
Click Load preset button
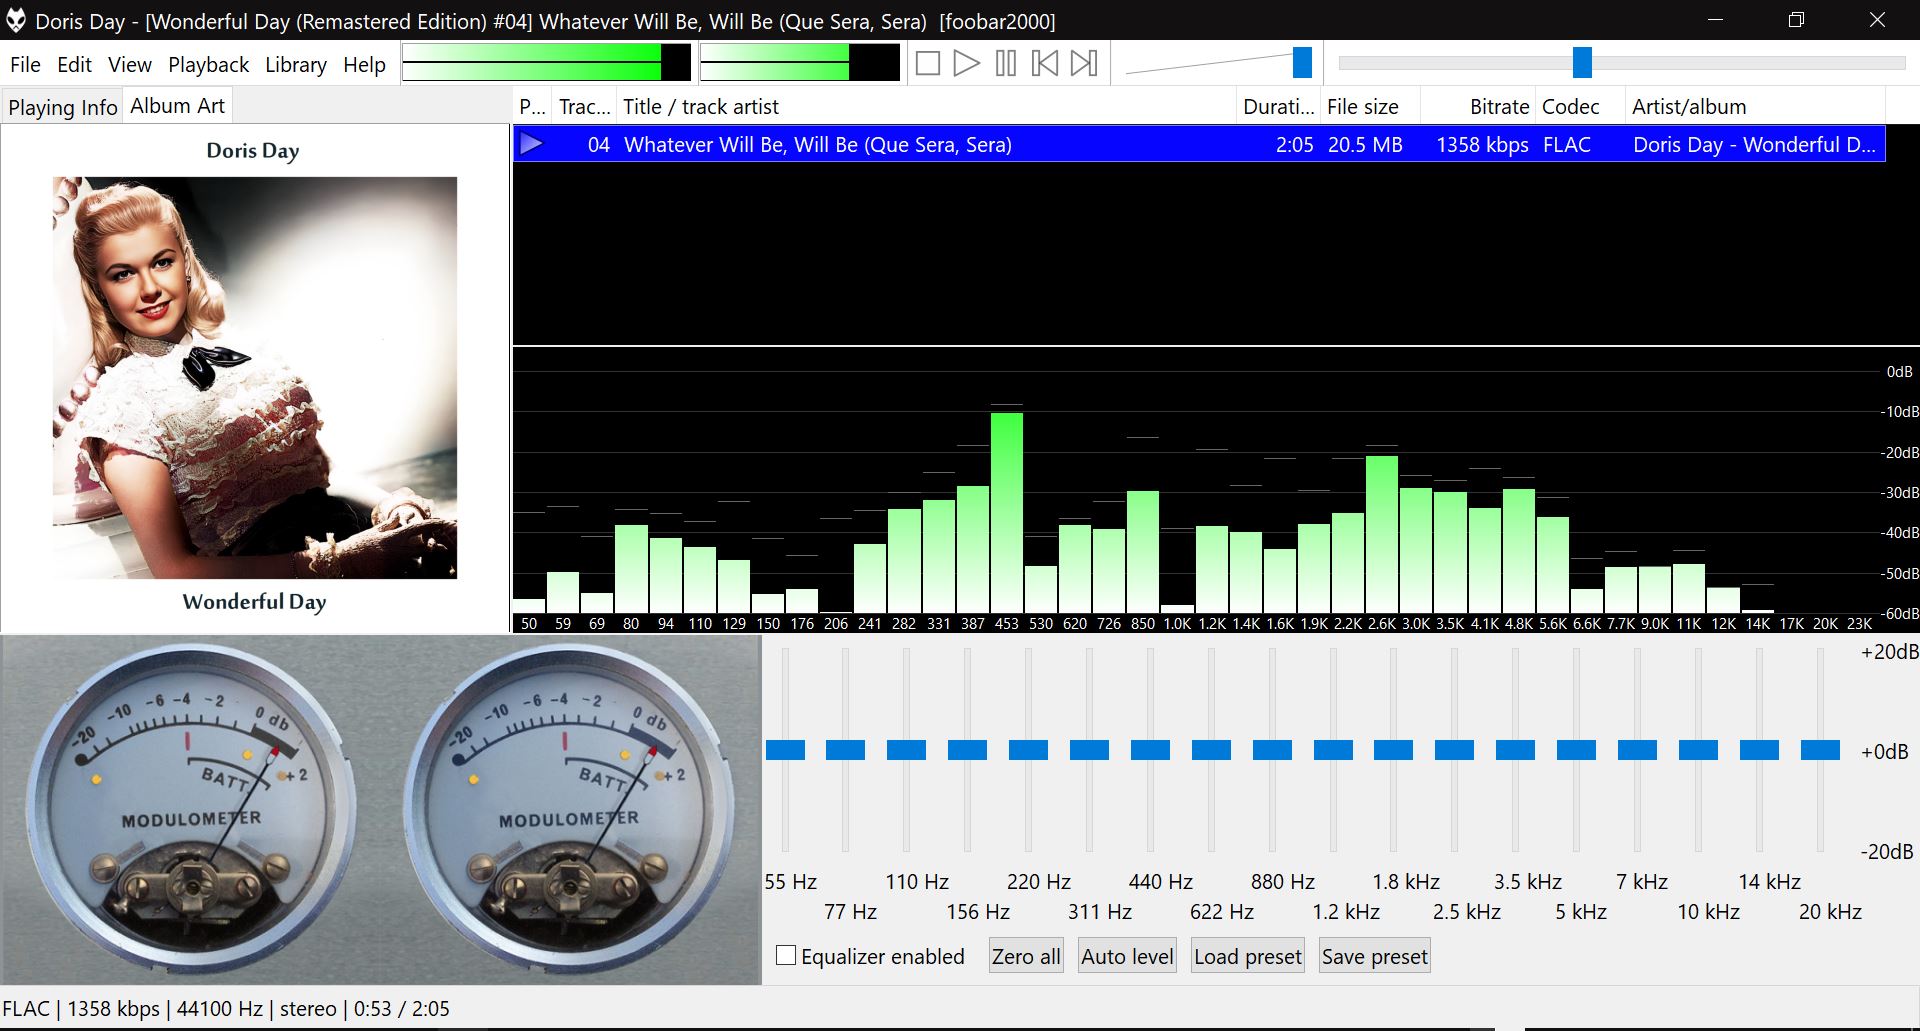pyautogui.click(x=1248, y=956)
